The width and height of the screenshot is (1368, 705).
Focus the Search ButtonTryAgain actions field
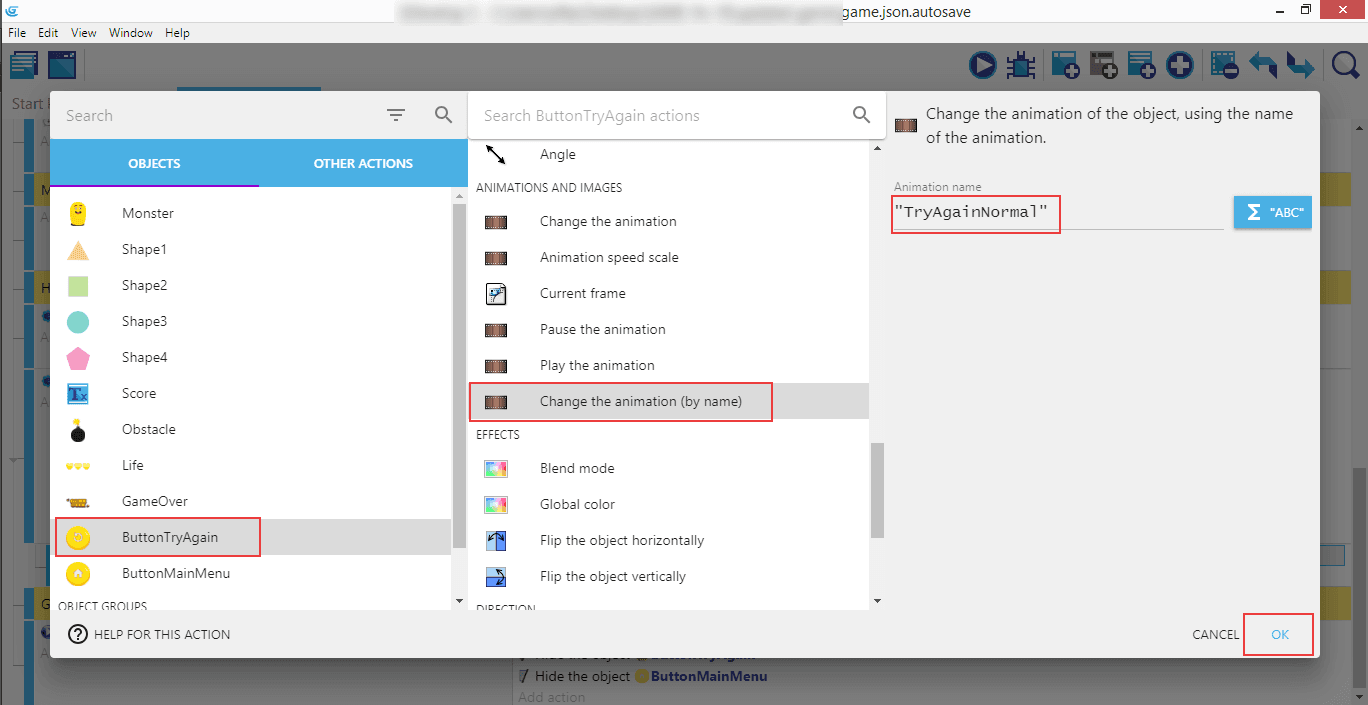660,116
